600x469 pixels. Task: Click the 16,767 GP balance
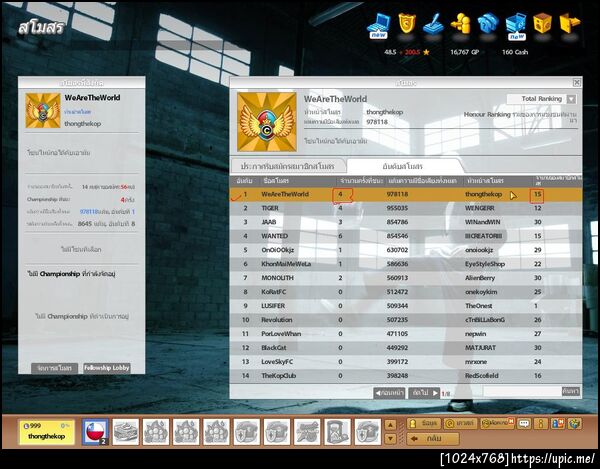[464, 52]
